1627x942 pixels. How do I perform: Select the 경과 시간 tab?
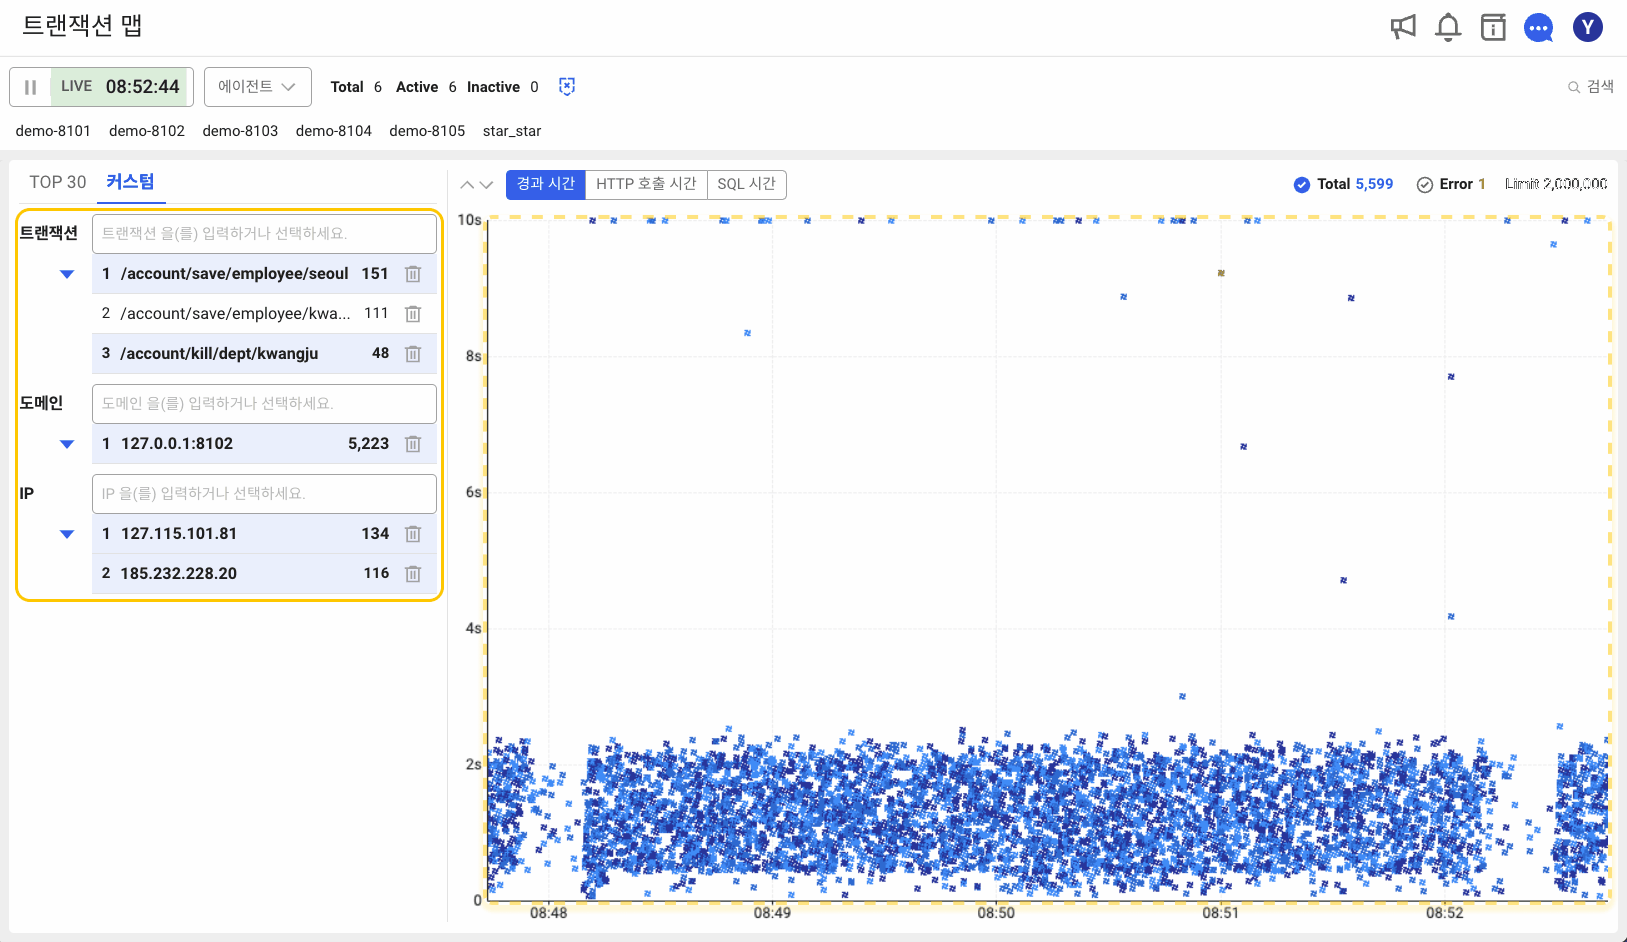tap(546, 184)
